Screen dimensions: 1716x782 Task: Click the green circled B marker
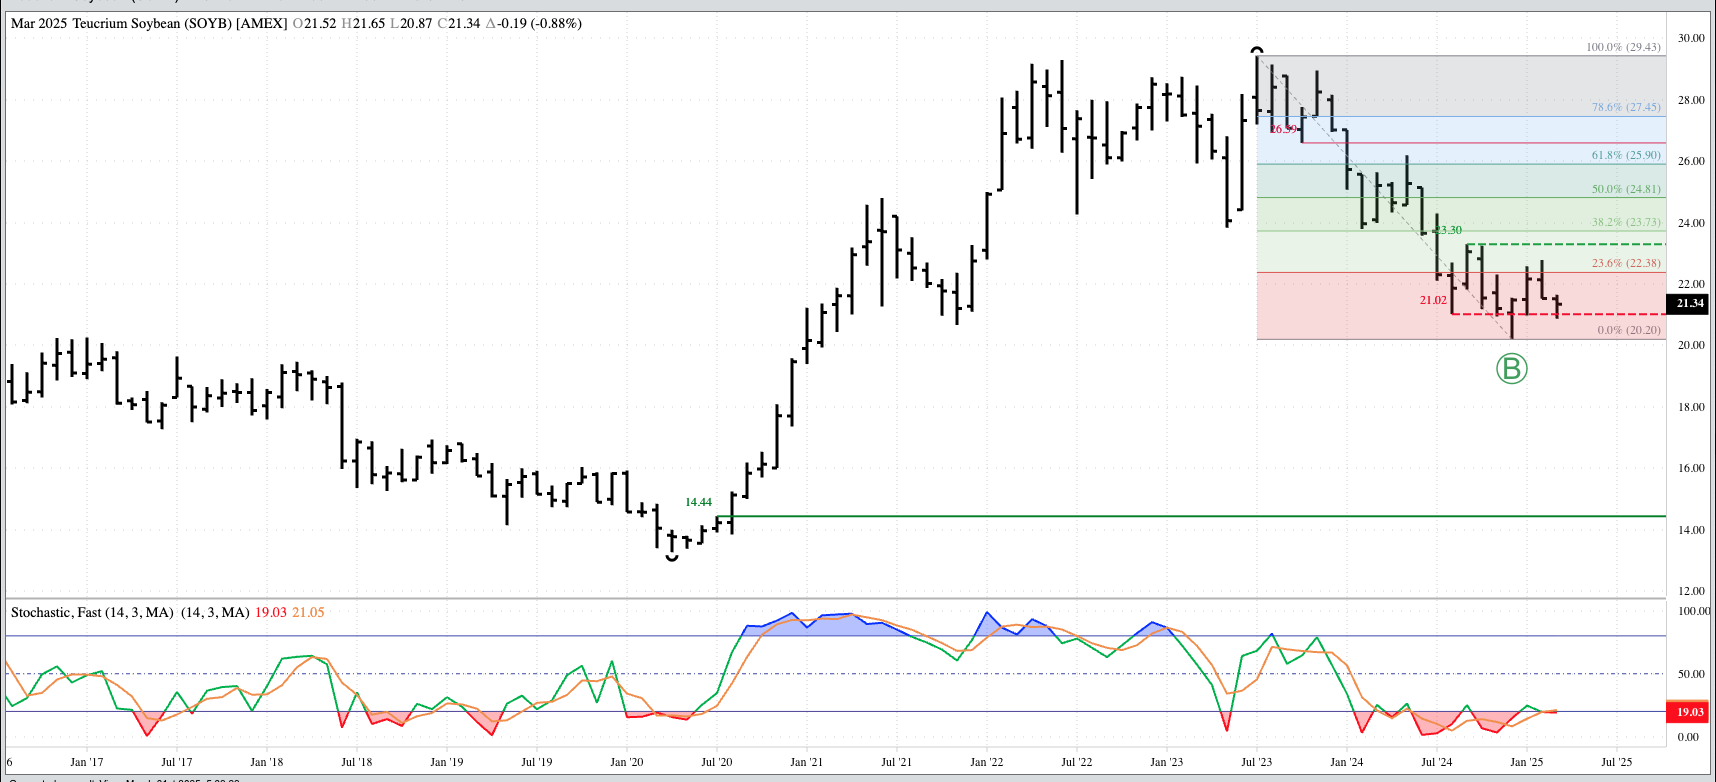tap(1511, 369)
